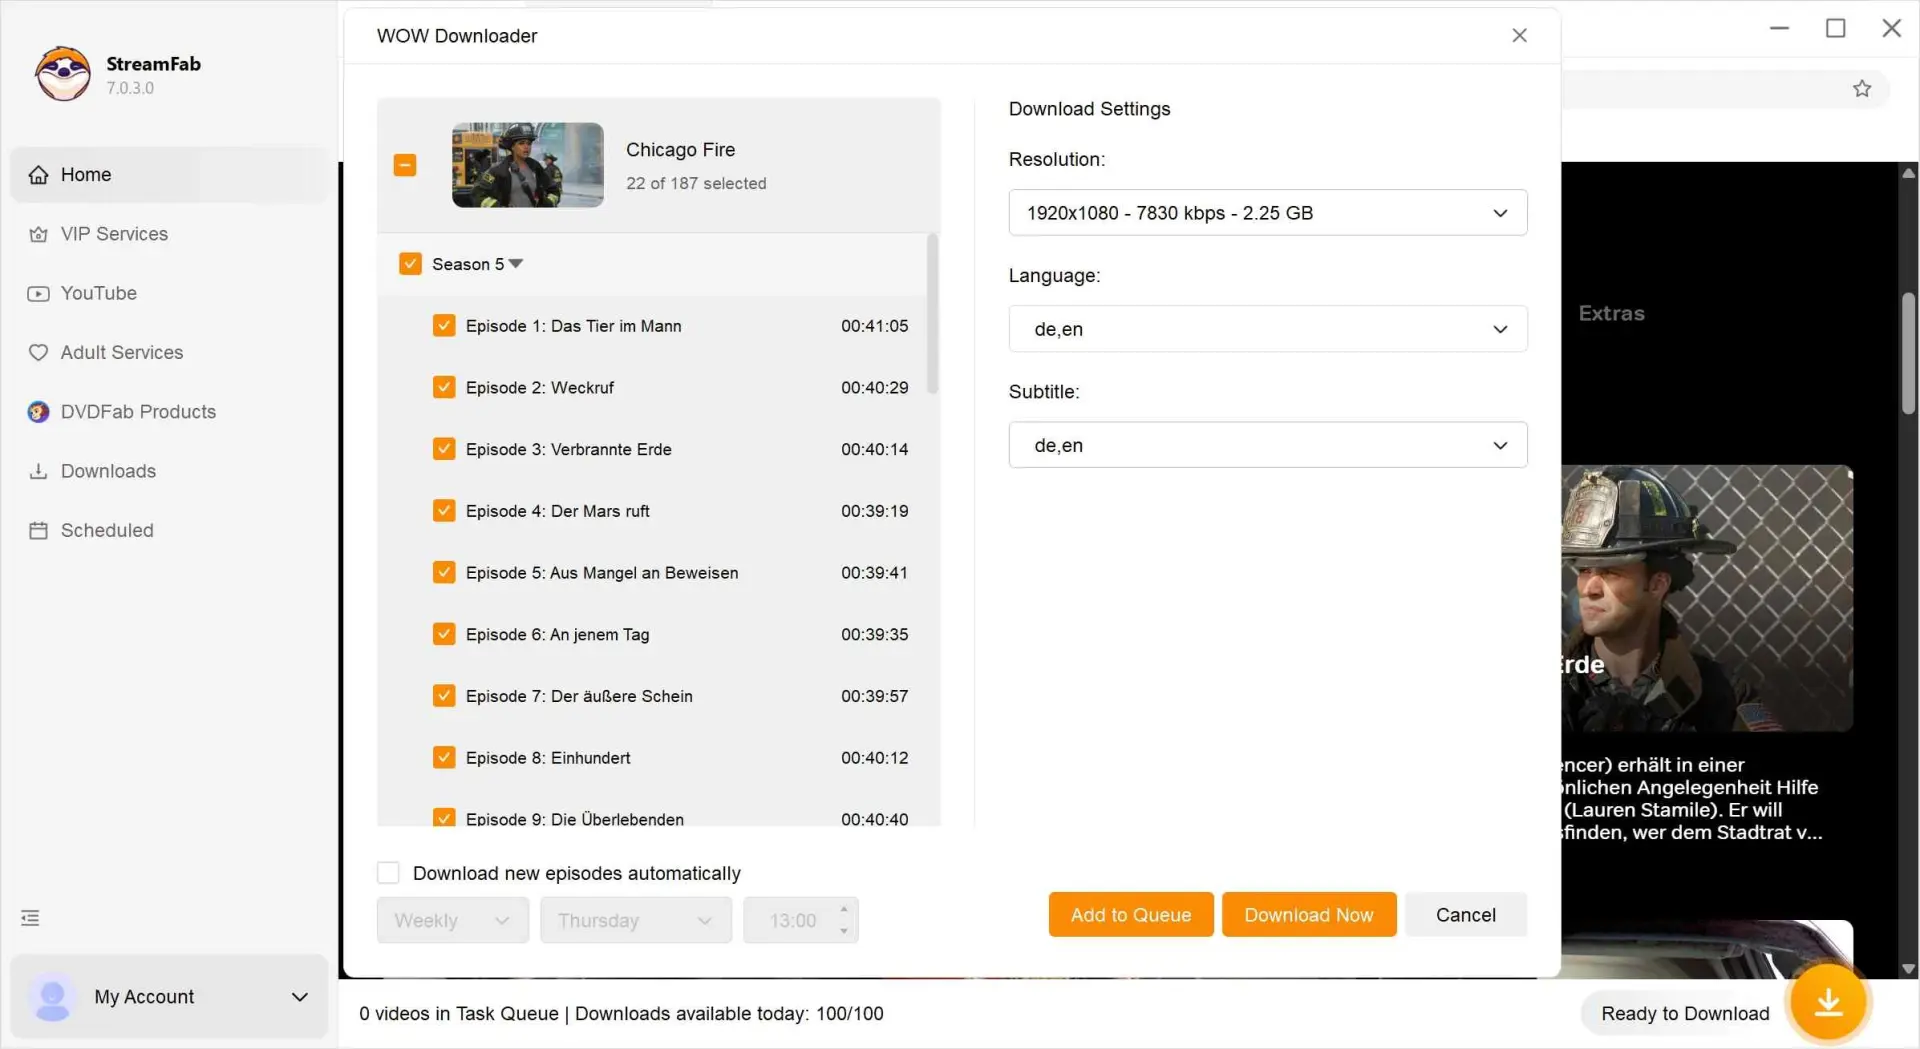This screenshot has height=1049, width=1920.
Task: Open the Resolution dropdown
Action: (x=1267, y=213)
